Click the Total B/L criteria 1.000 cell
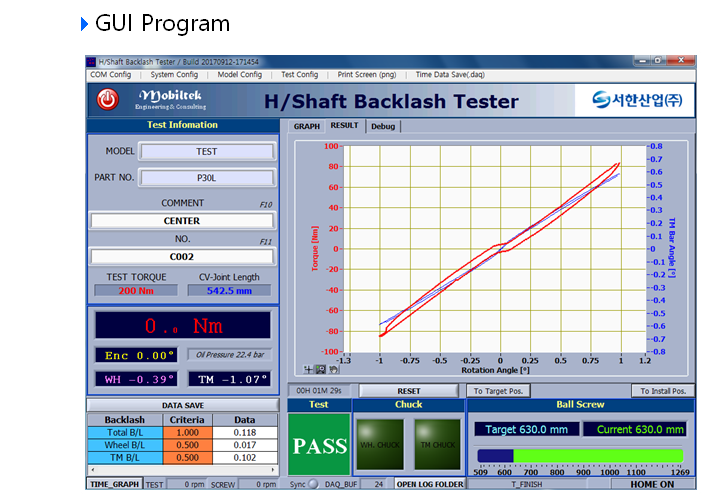This screenshot has width=702, height=495. pyautogui.click(x=188, y=432)
